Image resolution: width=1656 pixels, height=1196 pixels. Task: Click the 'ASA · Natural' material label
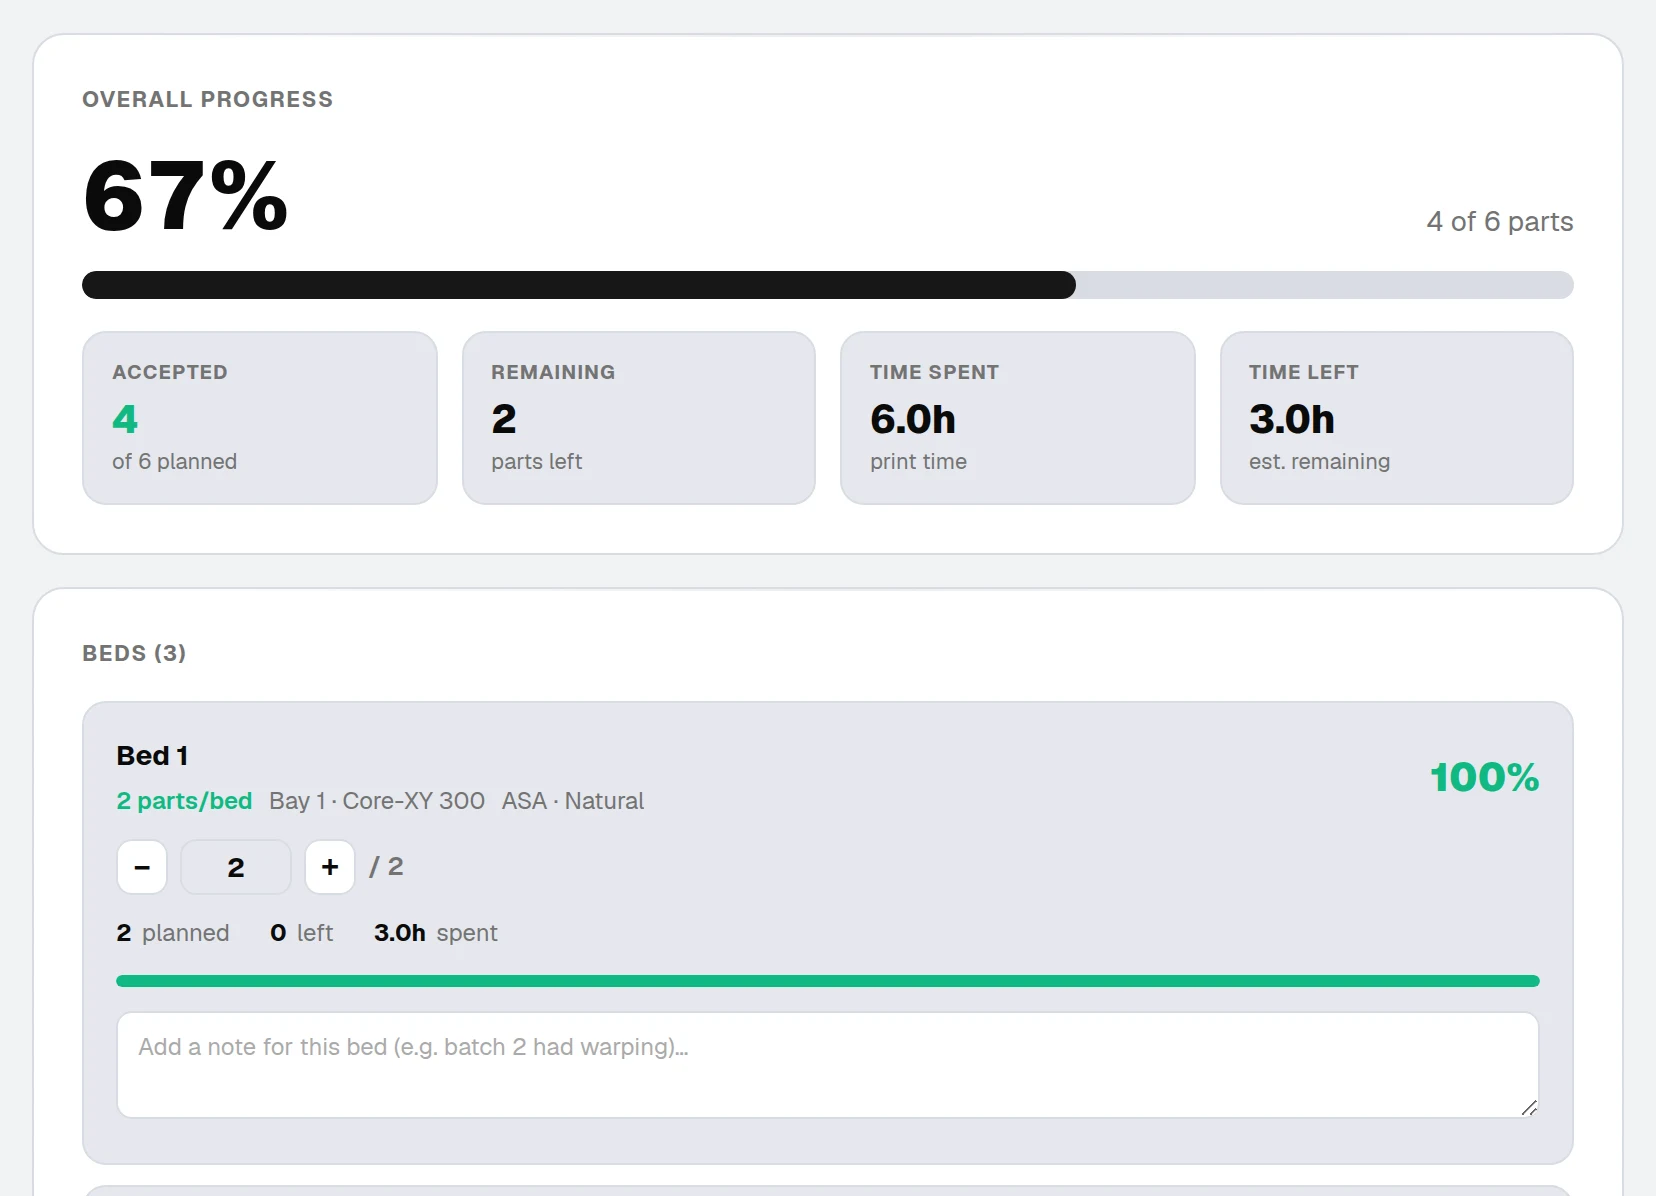click(x=573, y=801)
